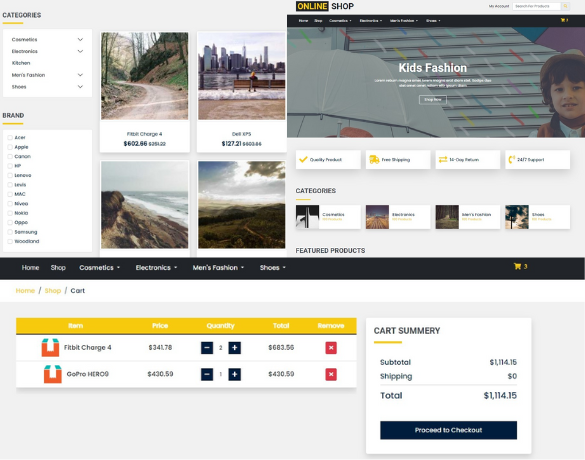
Task: Tick the Oppo brand checkbox
Action: 10,222
